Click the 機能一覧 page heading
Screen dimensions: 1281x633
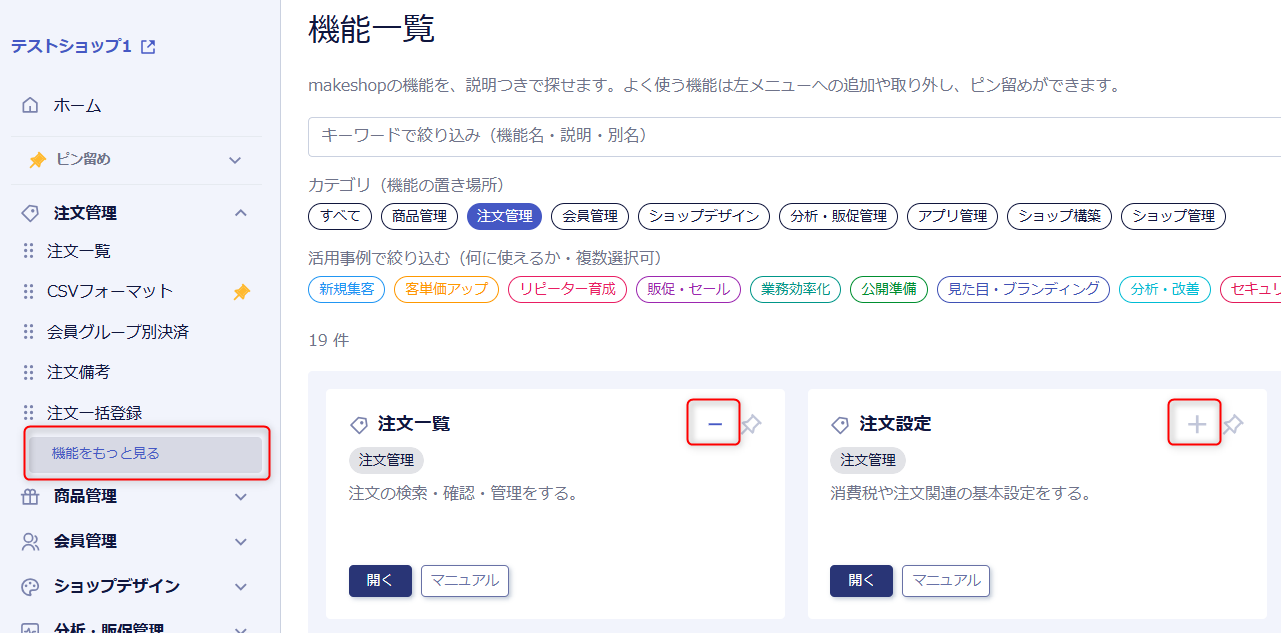(x=372, y=29)
